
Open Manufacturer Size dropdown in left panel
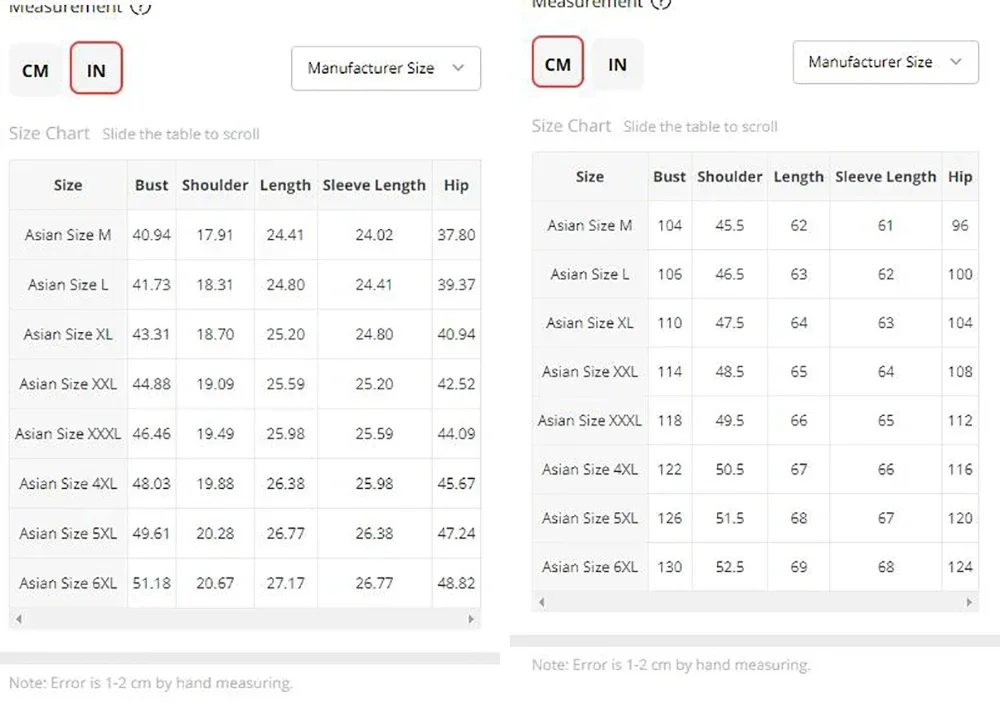pos(386,68)
